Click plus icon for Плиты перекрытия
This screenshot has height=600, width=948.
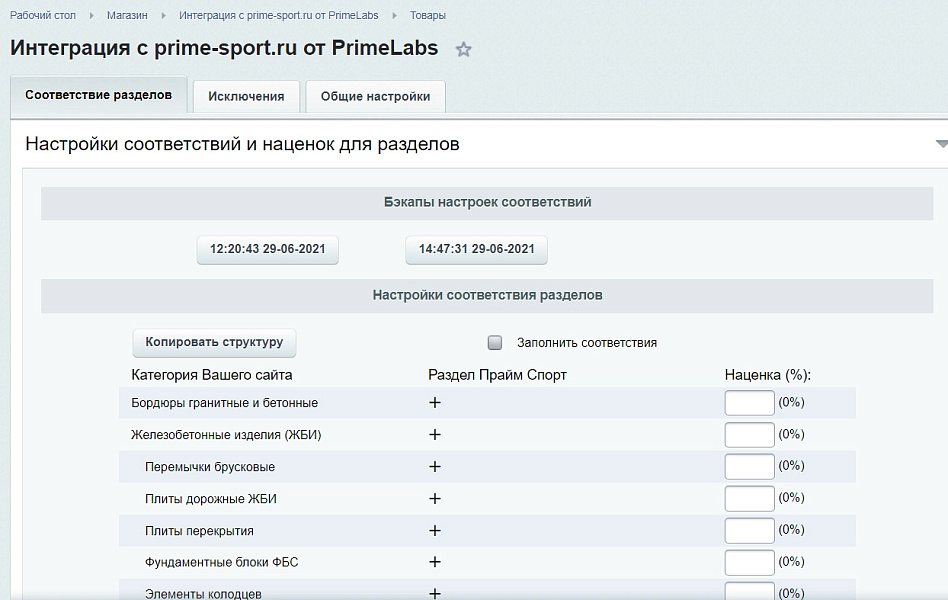[x=434, y=530]
